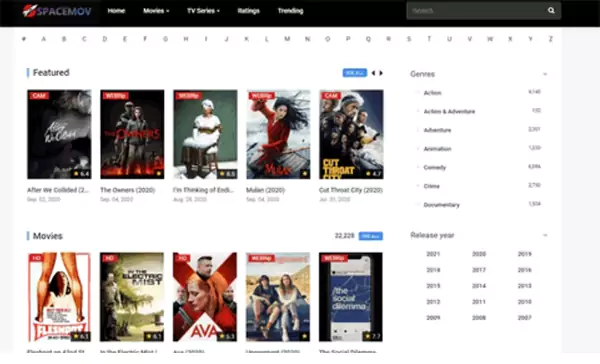
Task: Open In the Electric Mist poster
Action: pos(132,297)
